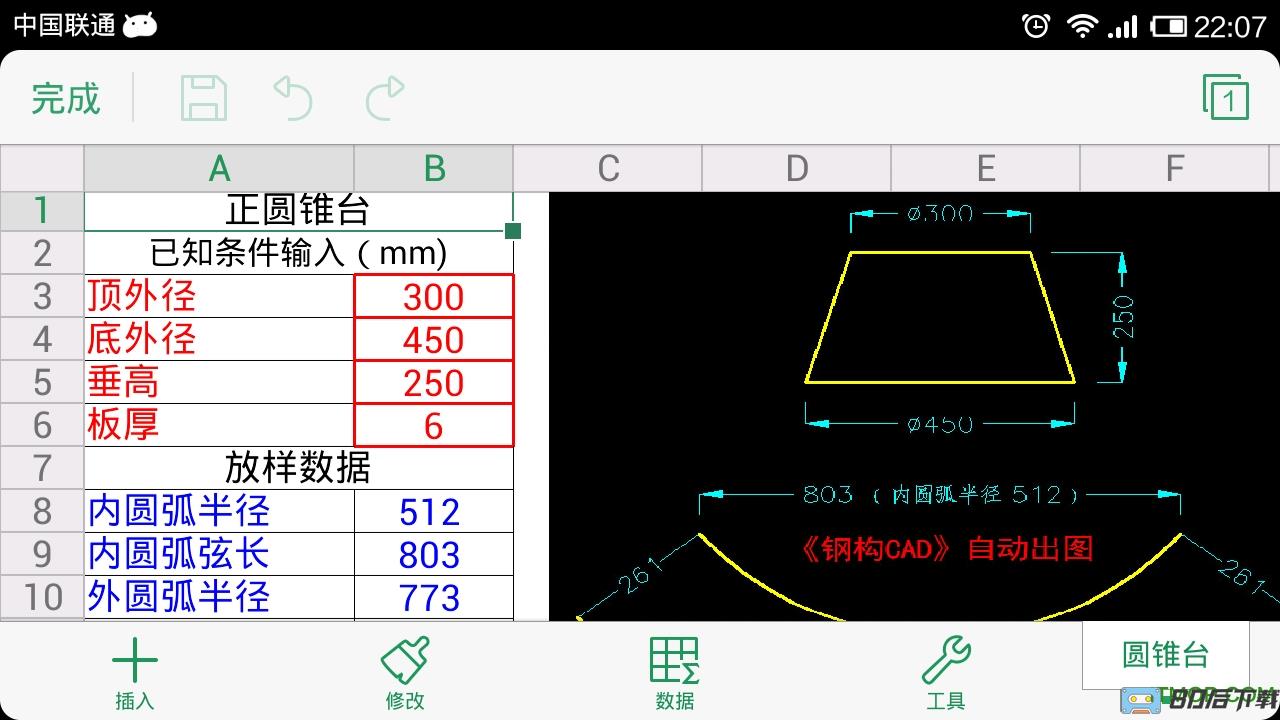The image size is (1280, 720).
Task: Tap the green selection handle on cell border
Action: [x=513, y=232]
